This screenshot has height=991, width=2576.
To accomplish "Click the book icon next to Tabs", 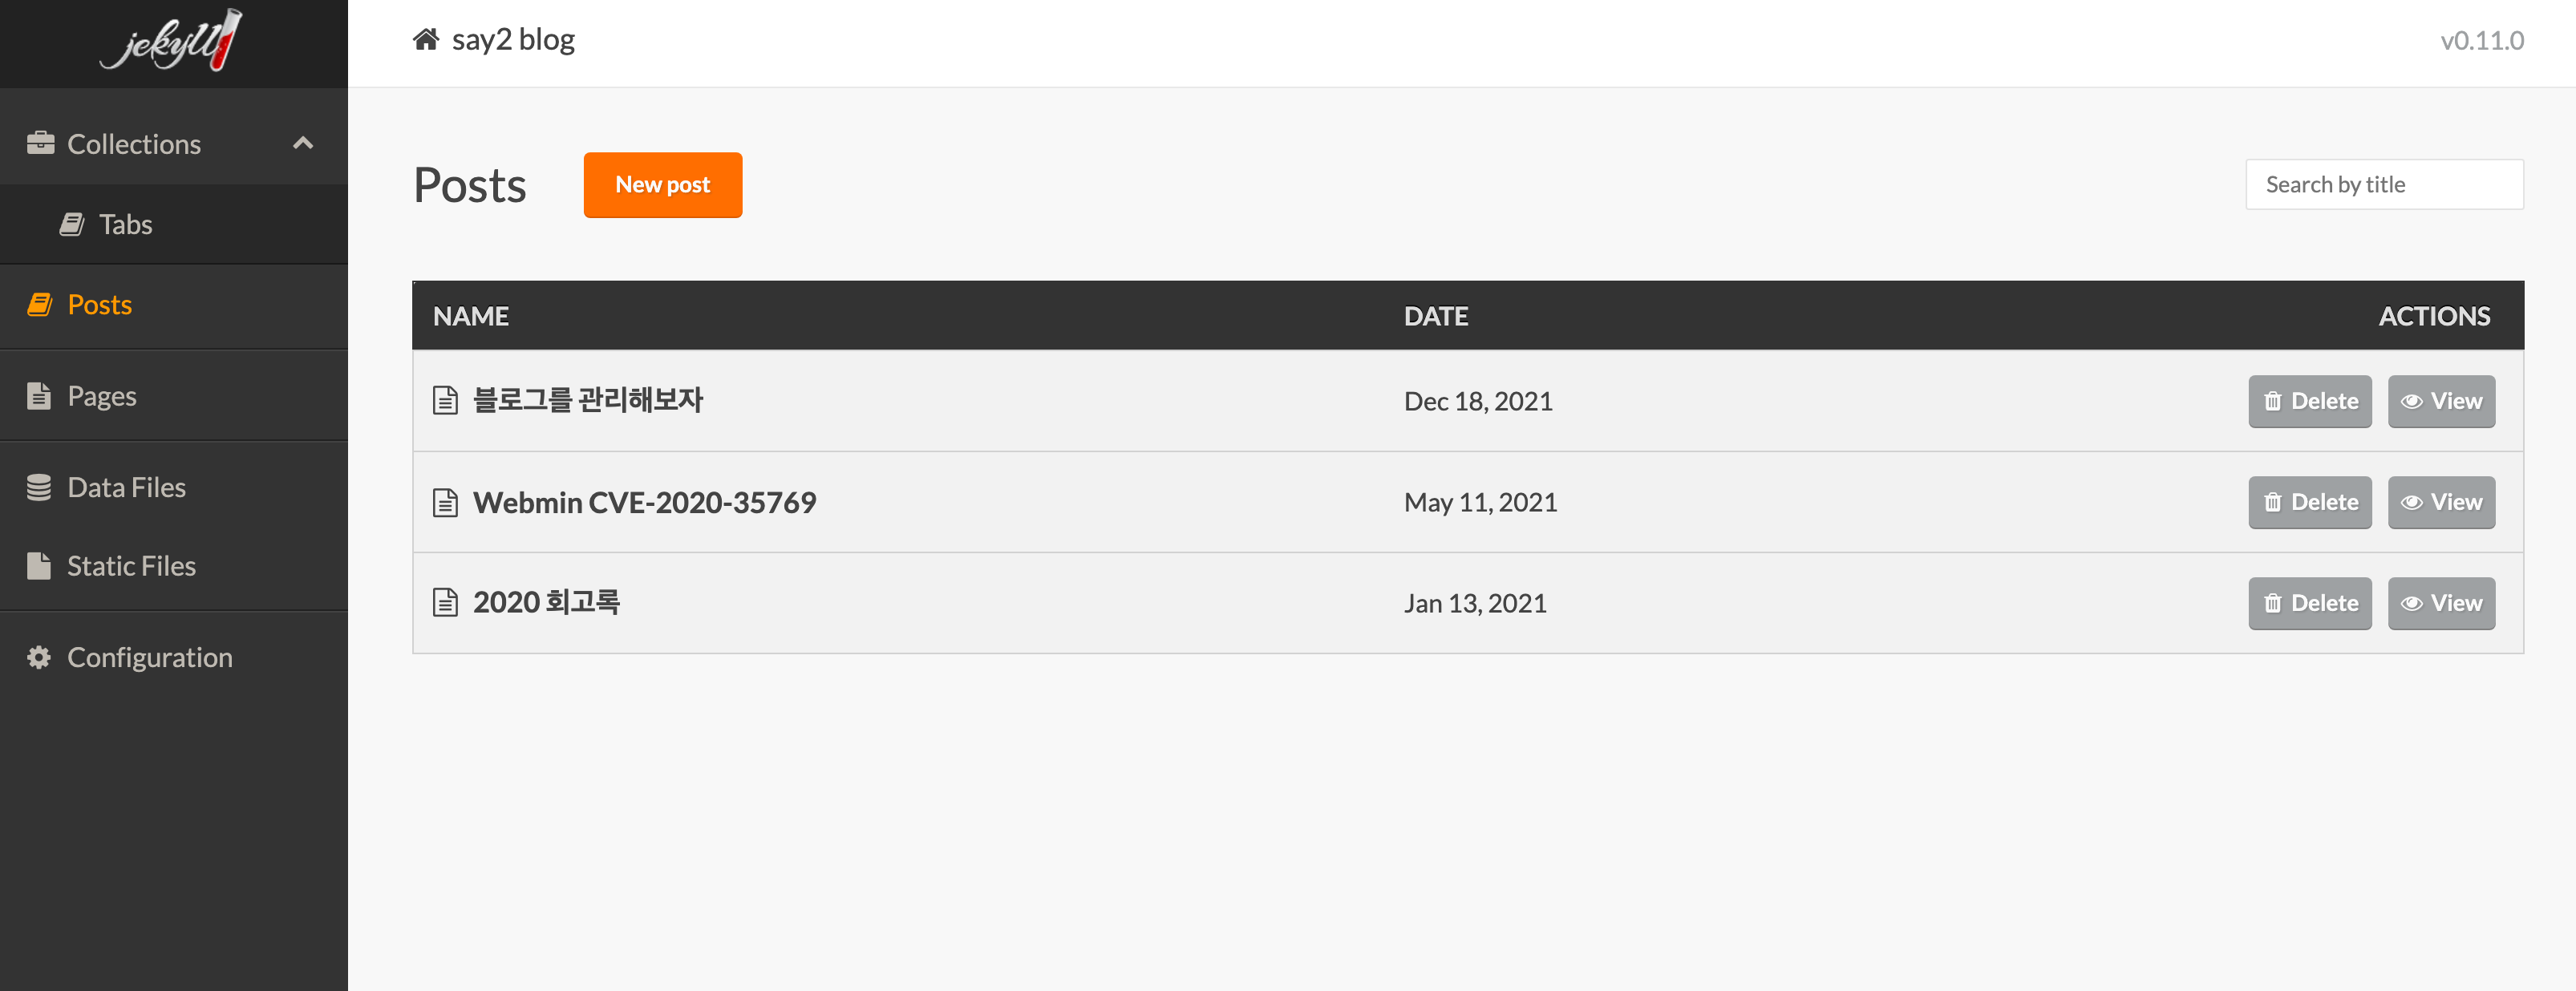I will [72, 224].
